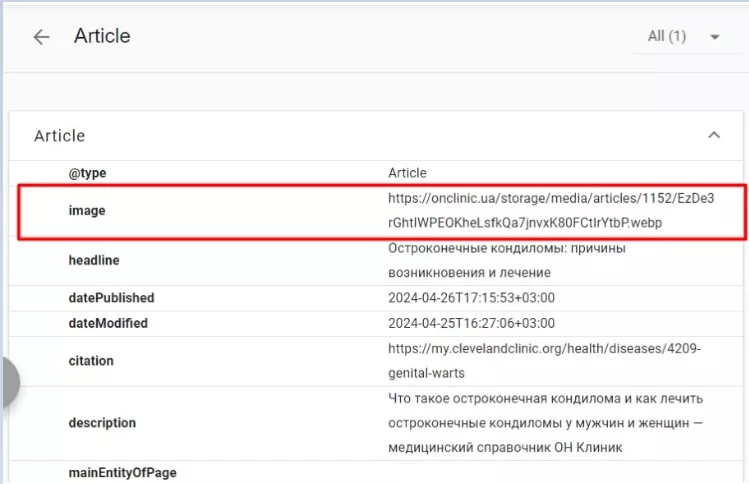
Task: Click the 2024-04-25 dateModified value
Action: tap(471, 323)
